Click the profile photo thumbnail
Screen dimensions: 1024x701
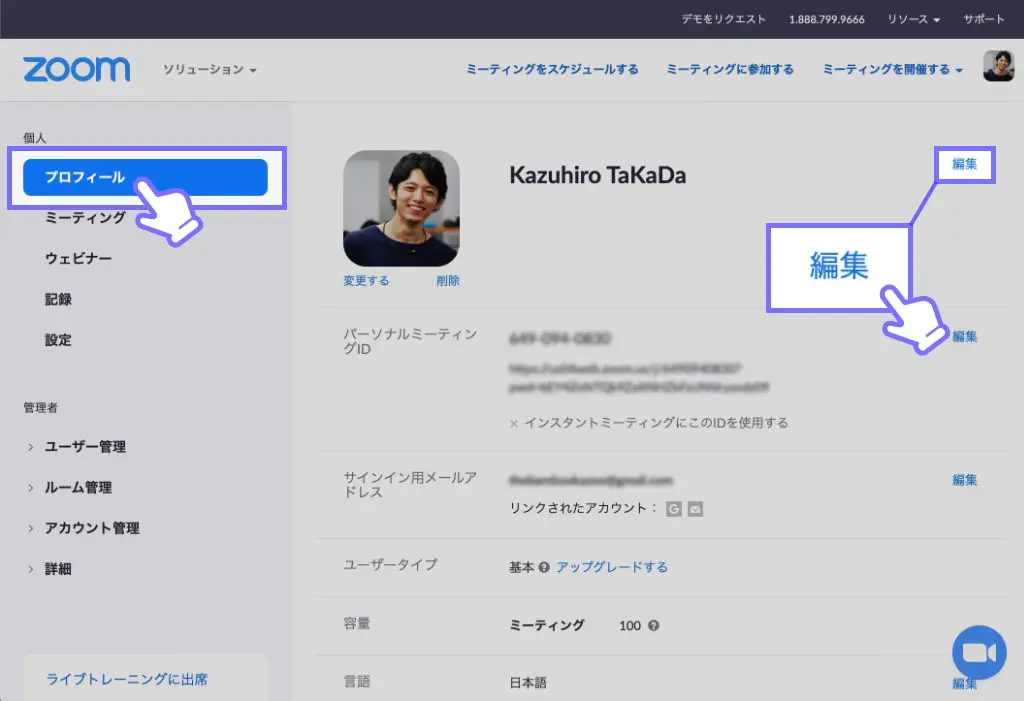pos(401,207)
